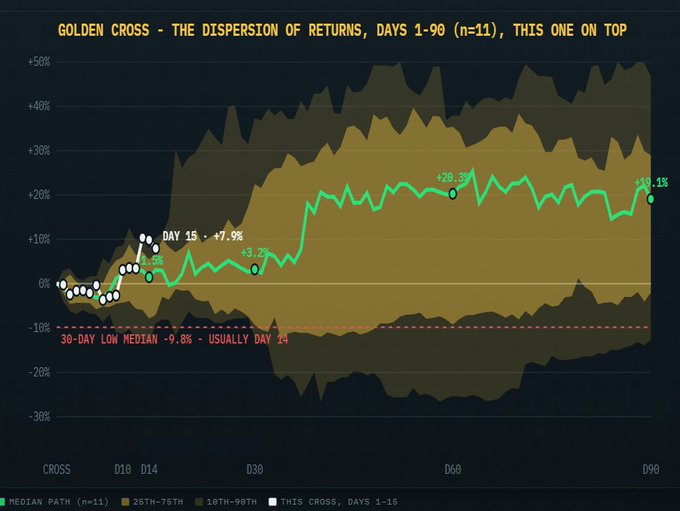Click the 'CROSS' x-axis label
Image resolution: width=680 pixels, height=511 pixels.
(56, 469)
